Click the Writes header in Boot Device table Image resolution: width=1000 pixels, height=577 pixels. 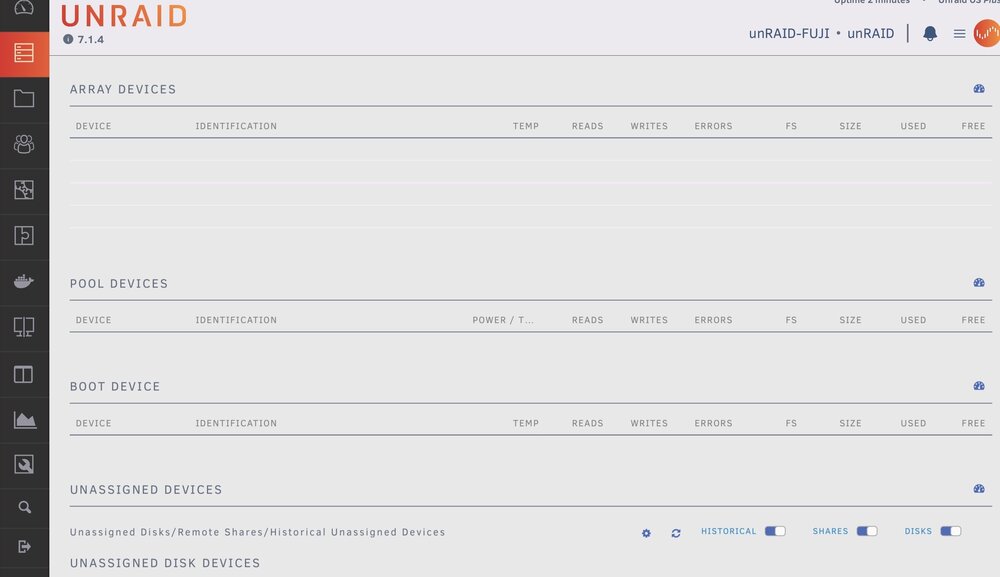point(649,423)
